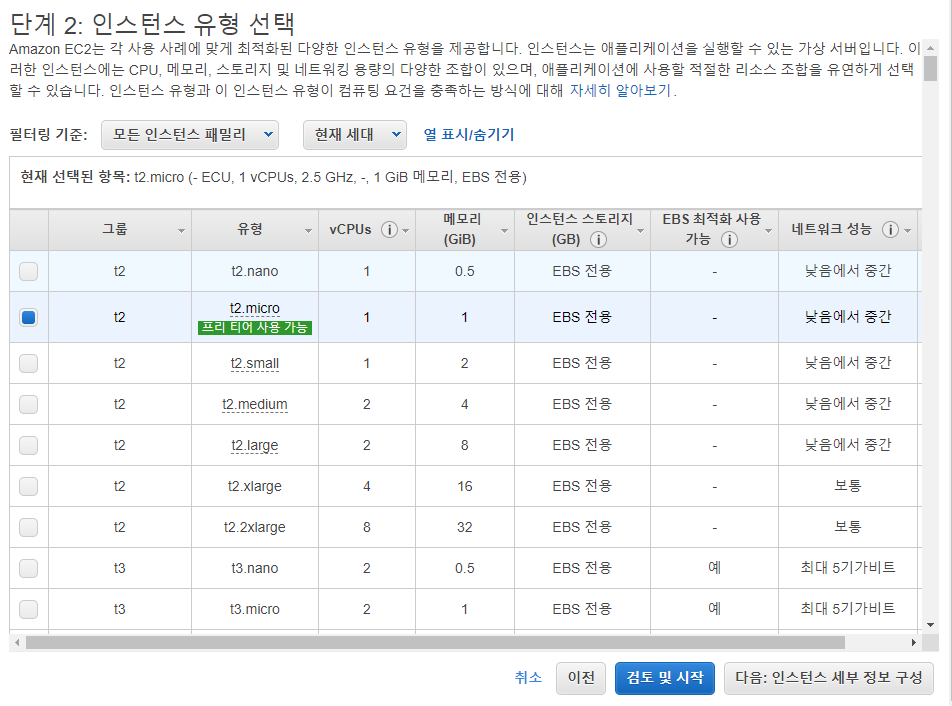Viewport: 952px width, 706px height.
Task: Go back with the 이전 button
Action: [x=581, y=678]
